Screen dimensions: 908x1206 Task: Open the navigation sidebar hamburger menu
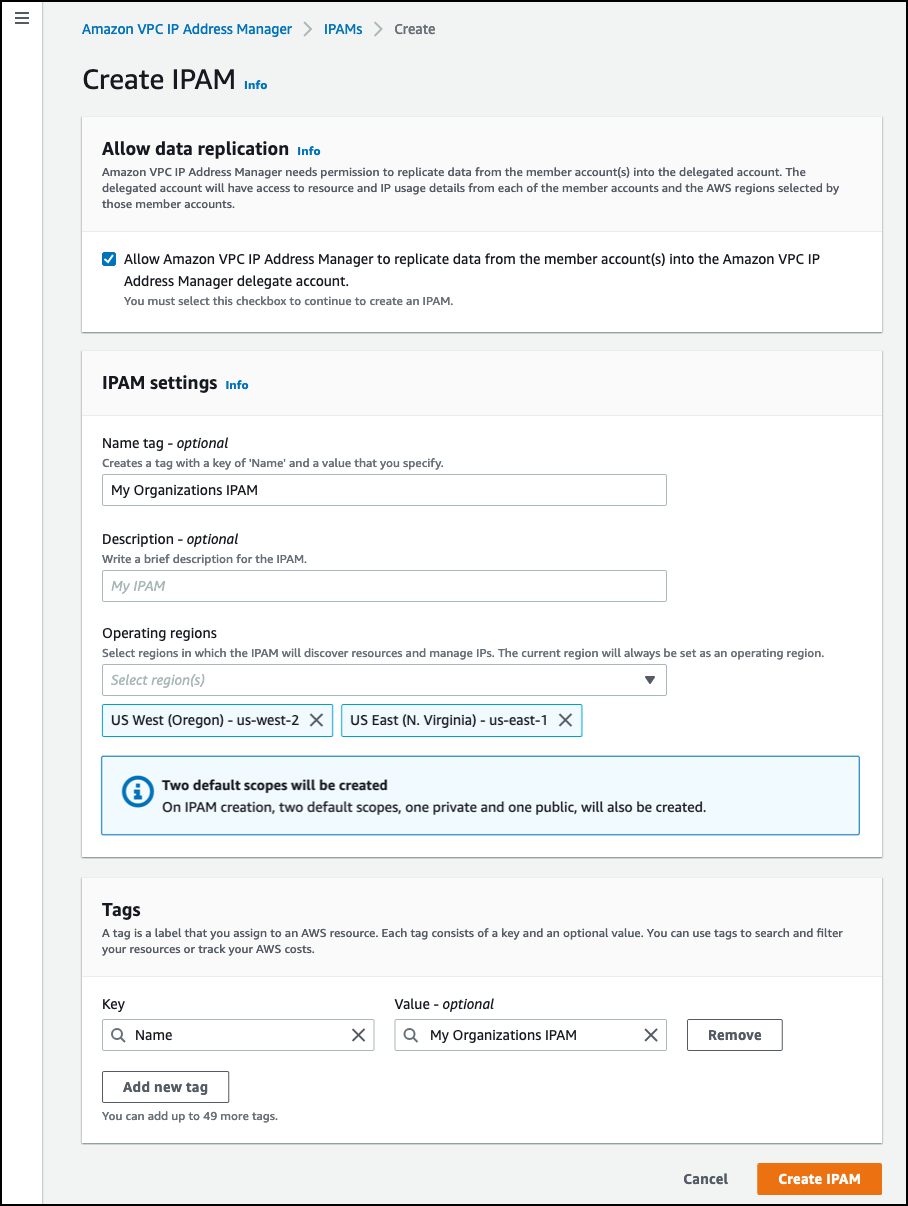[x=21, y=18]
